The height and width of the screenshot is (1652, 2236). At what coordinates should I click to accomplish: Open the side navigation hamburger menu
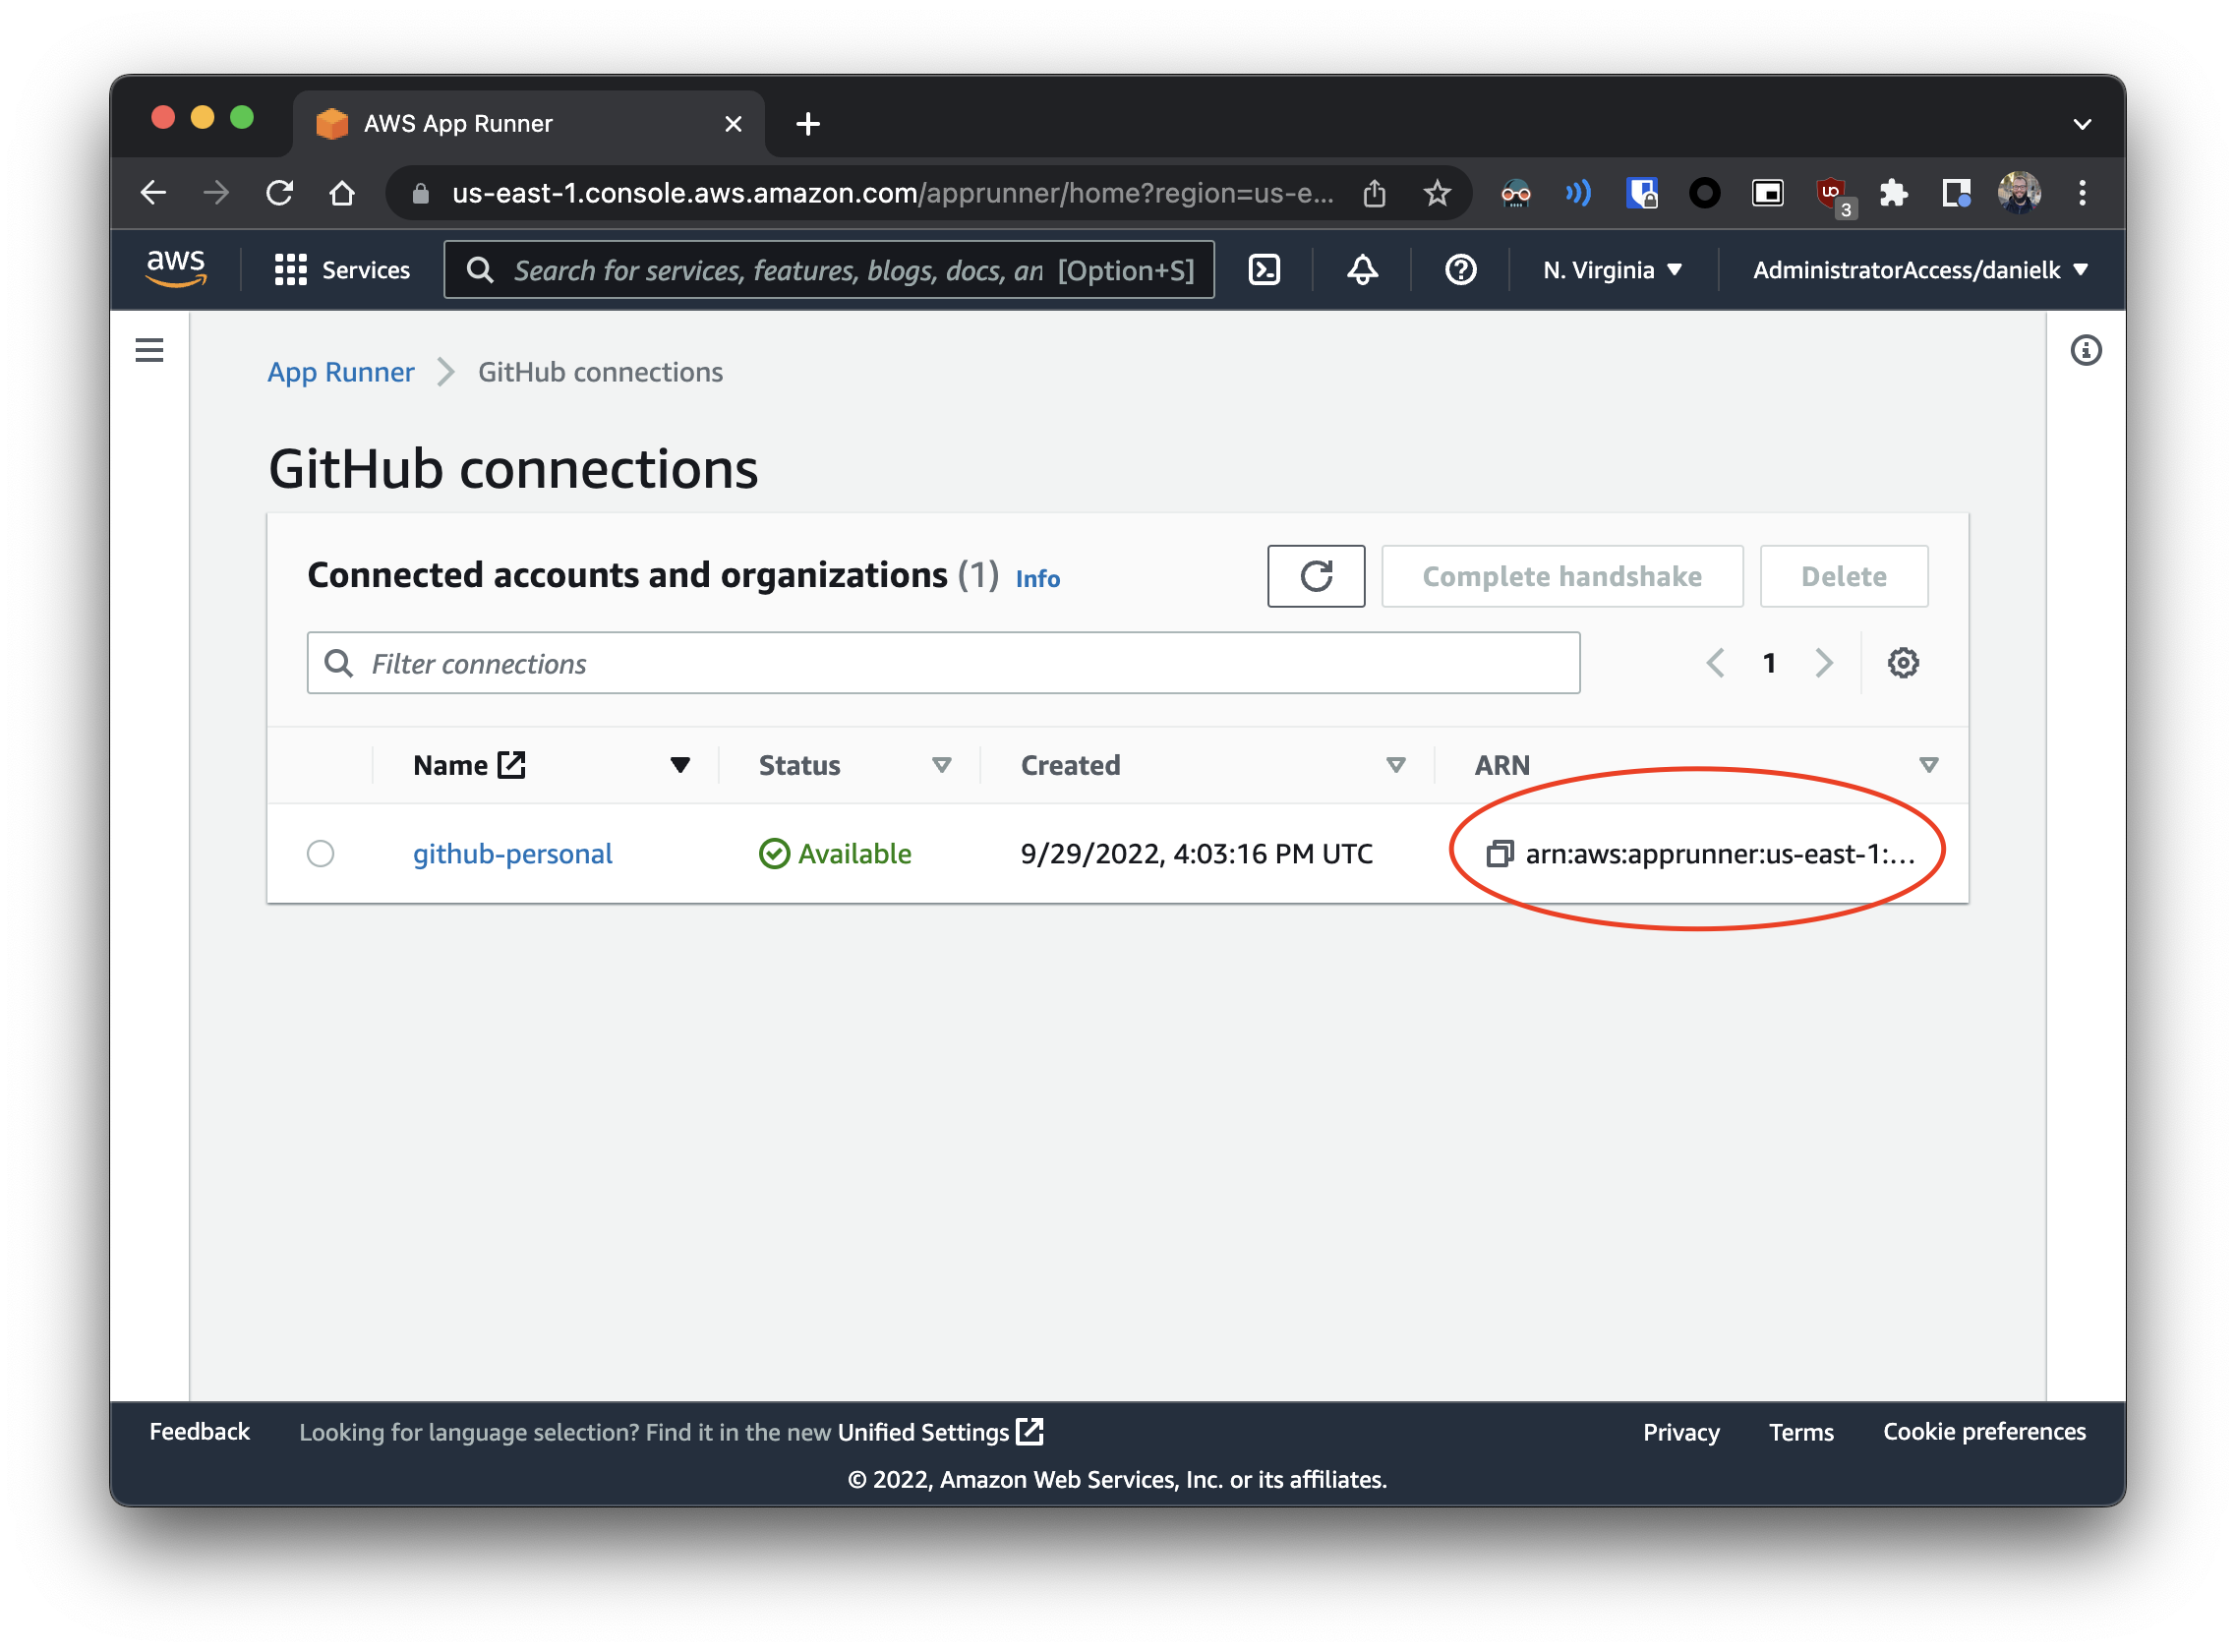tap(149, 350)
